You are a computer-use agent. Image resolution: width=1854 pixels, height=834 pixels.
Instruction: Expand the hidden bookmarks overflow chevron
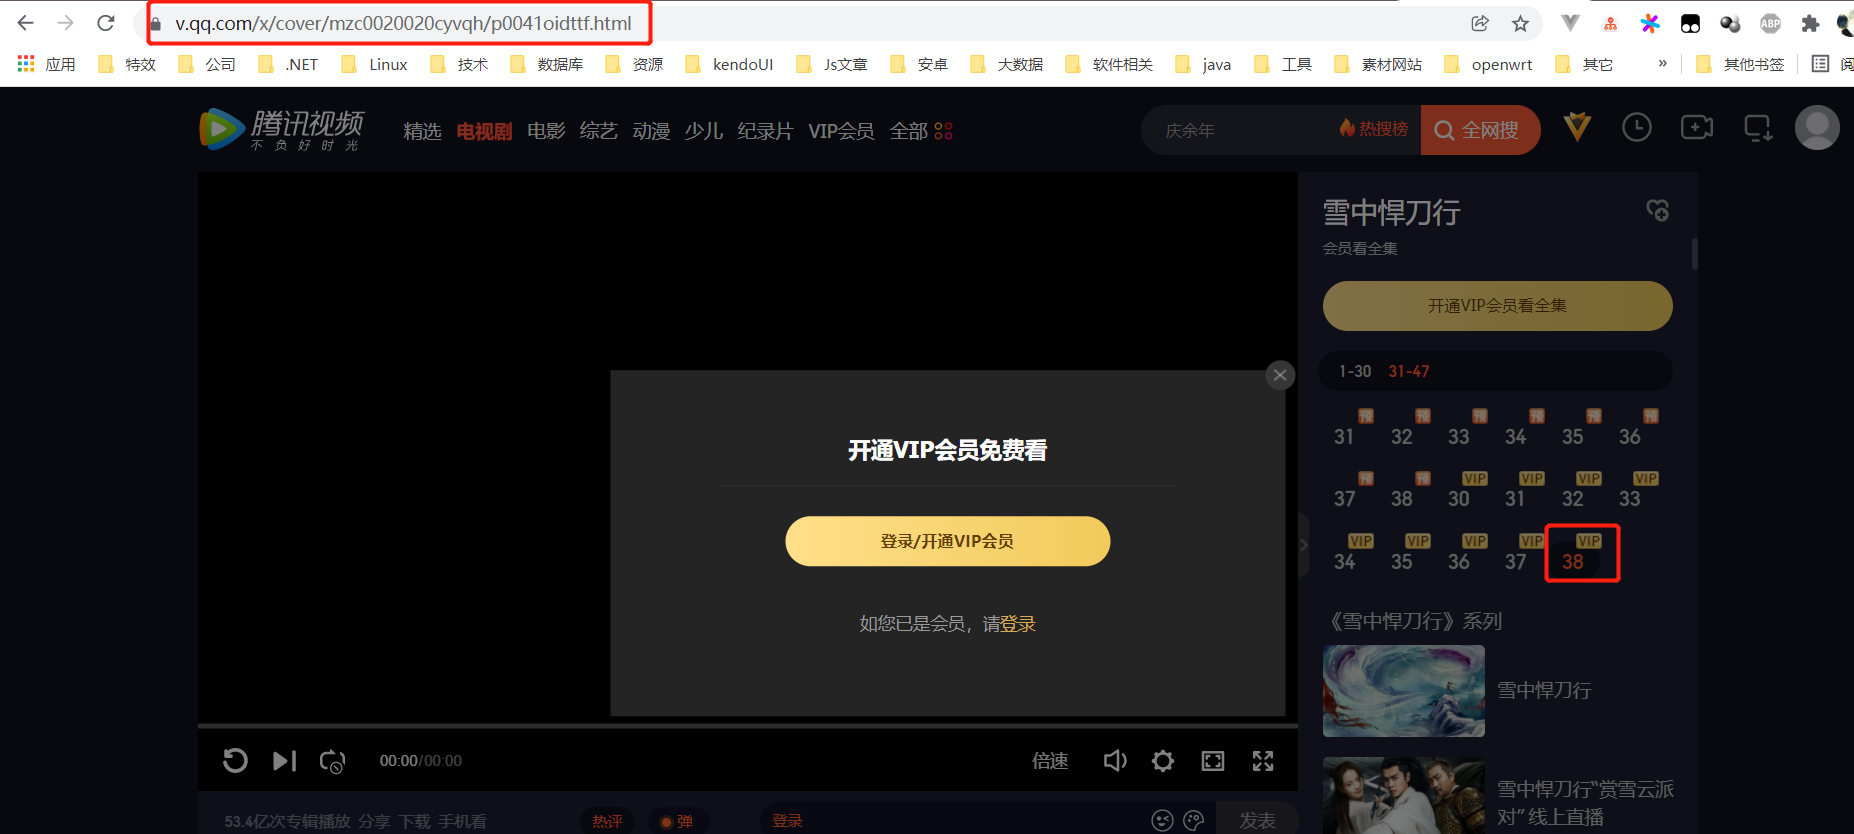(x=1662, y=64)
